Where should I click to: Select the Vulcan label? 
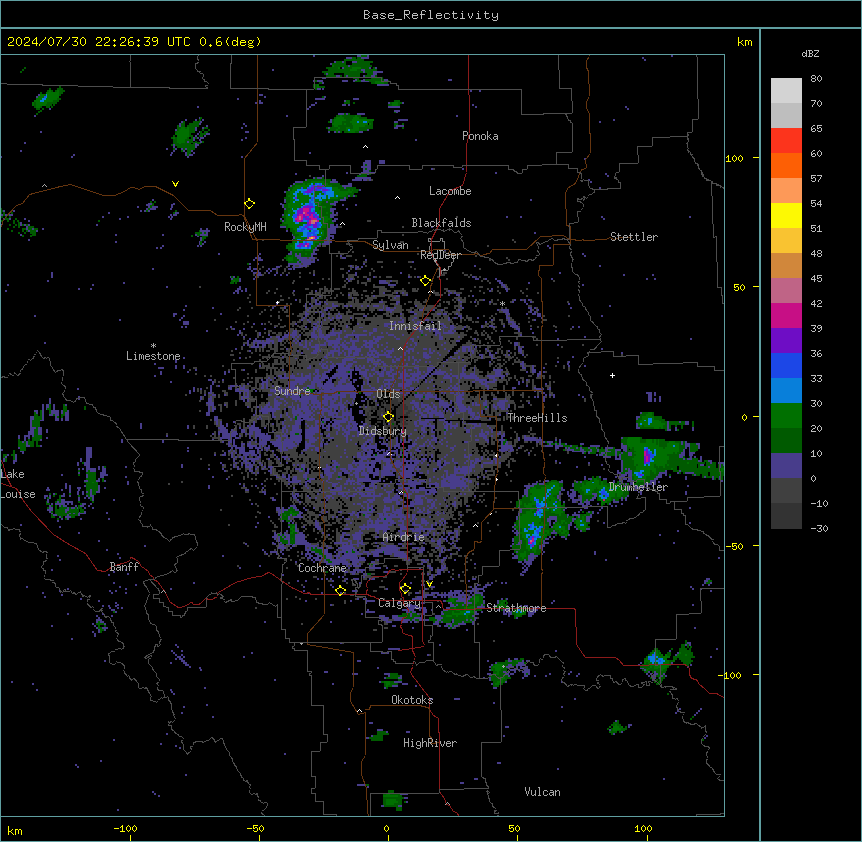pyautogui.click(x=543, y=792)
